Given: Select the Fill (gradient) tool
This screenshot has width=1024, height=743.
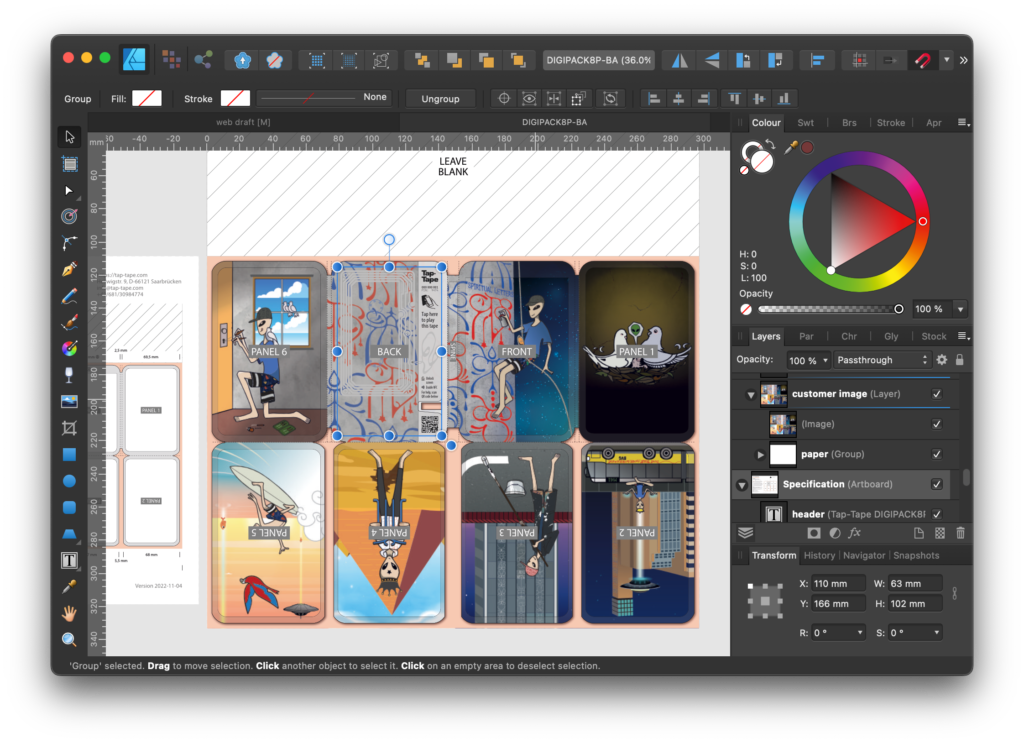Looking at the screenshot, I should pos(69,349).
